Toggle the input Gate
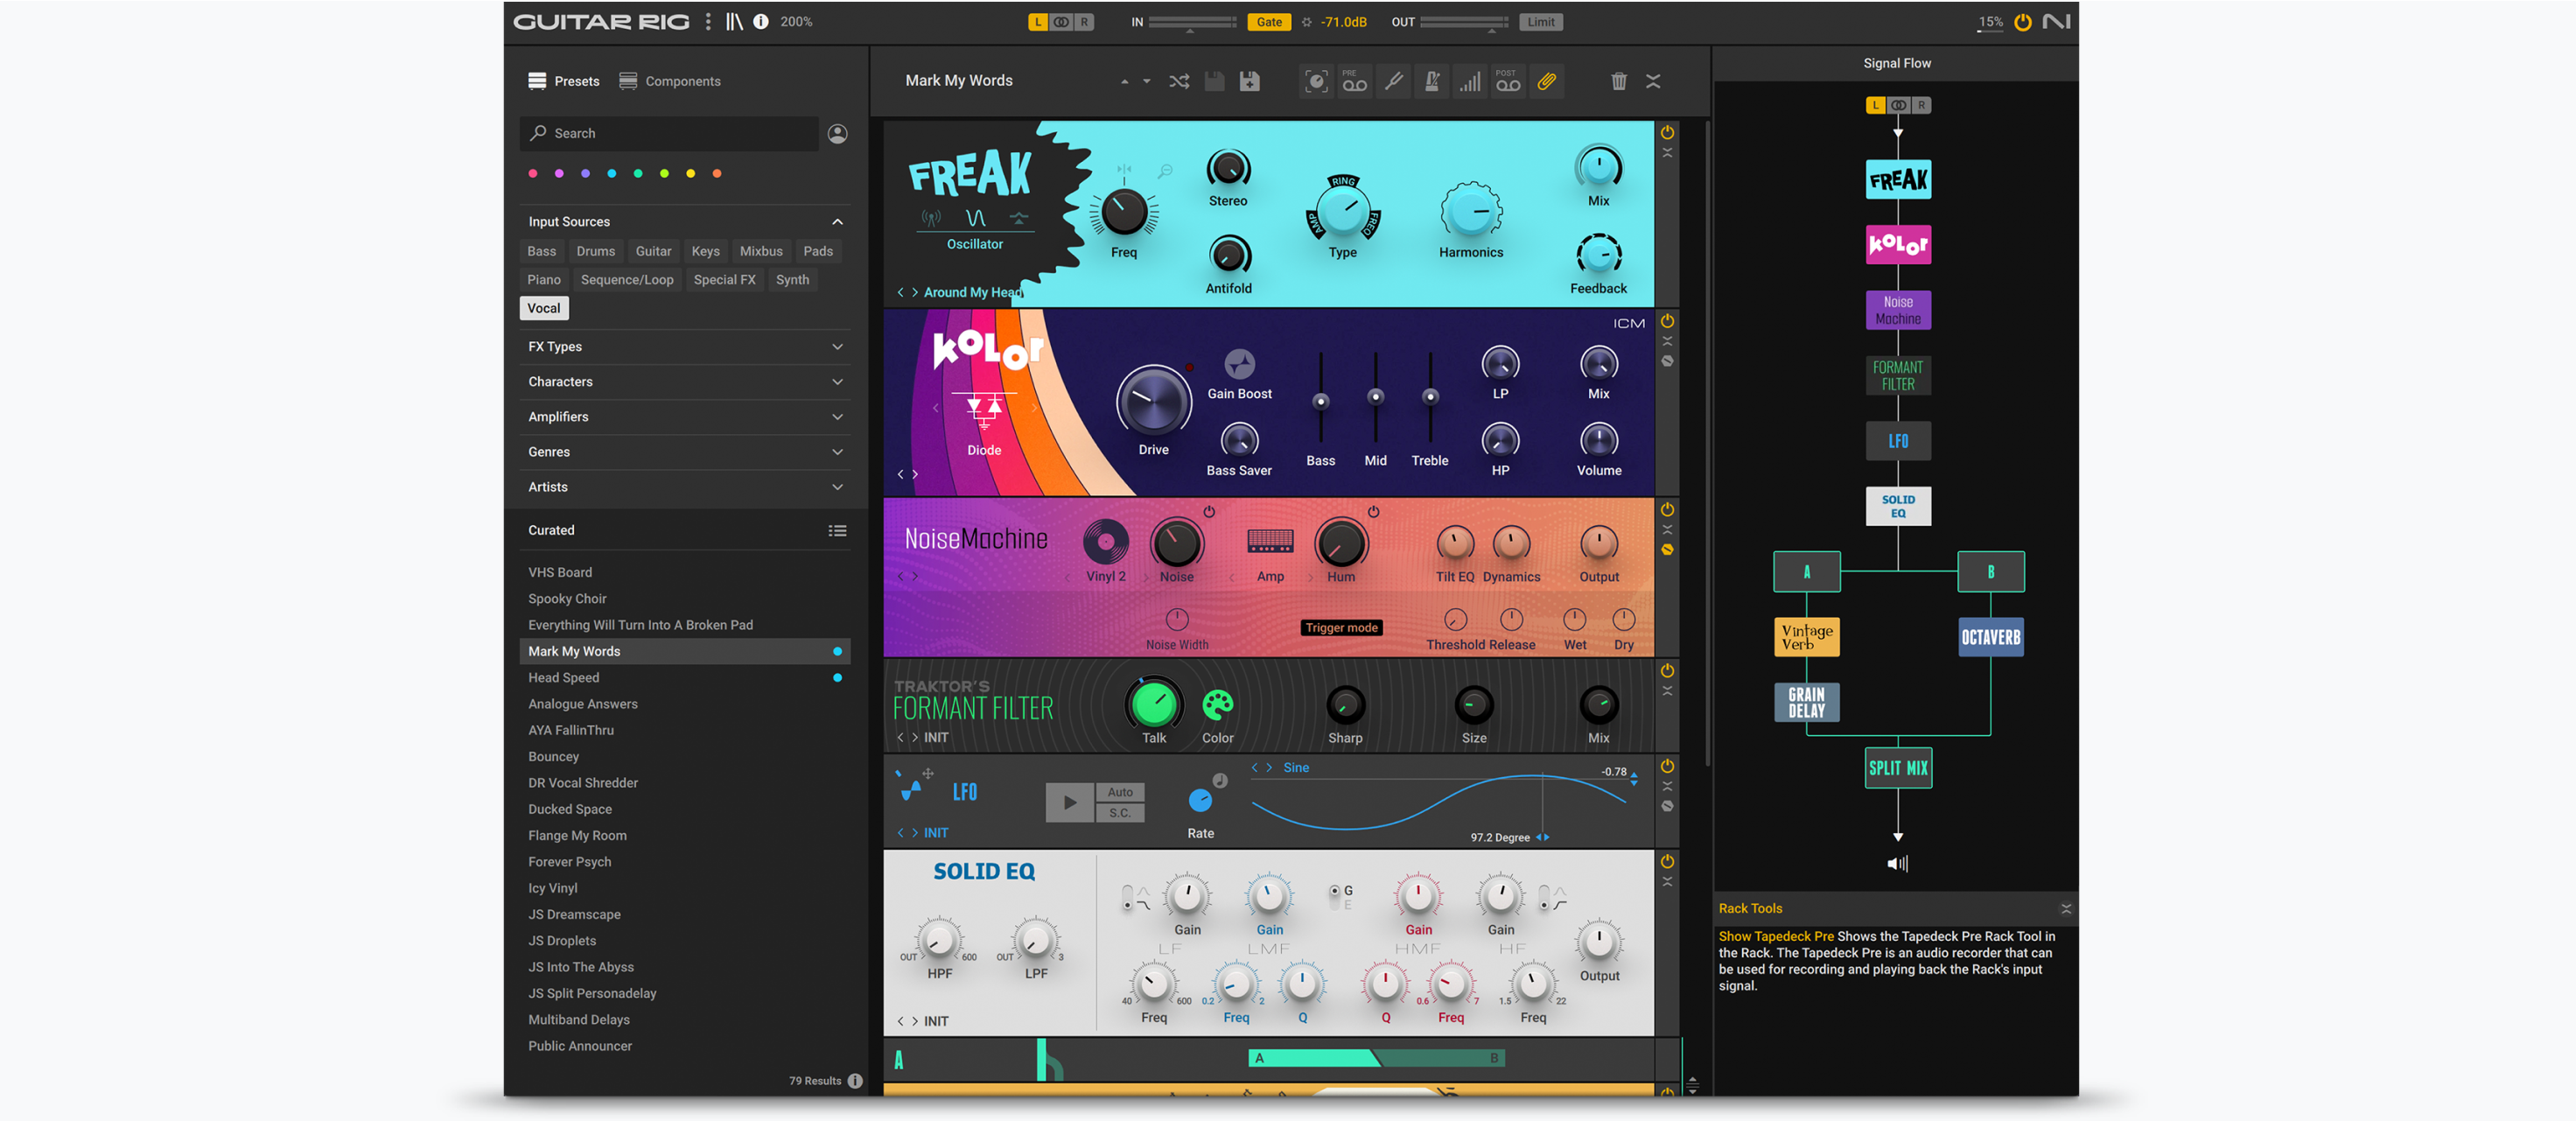Viewport: 2576px width, 1121px height. pos(1268,22)
